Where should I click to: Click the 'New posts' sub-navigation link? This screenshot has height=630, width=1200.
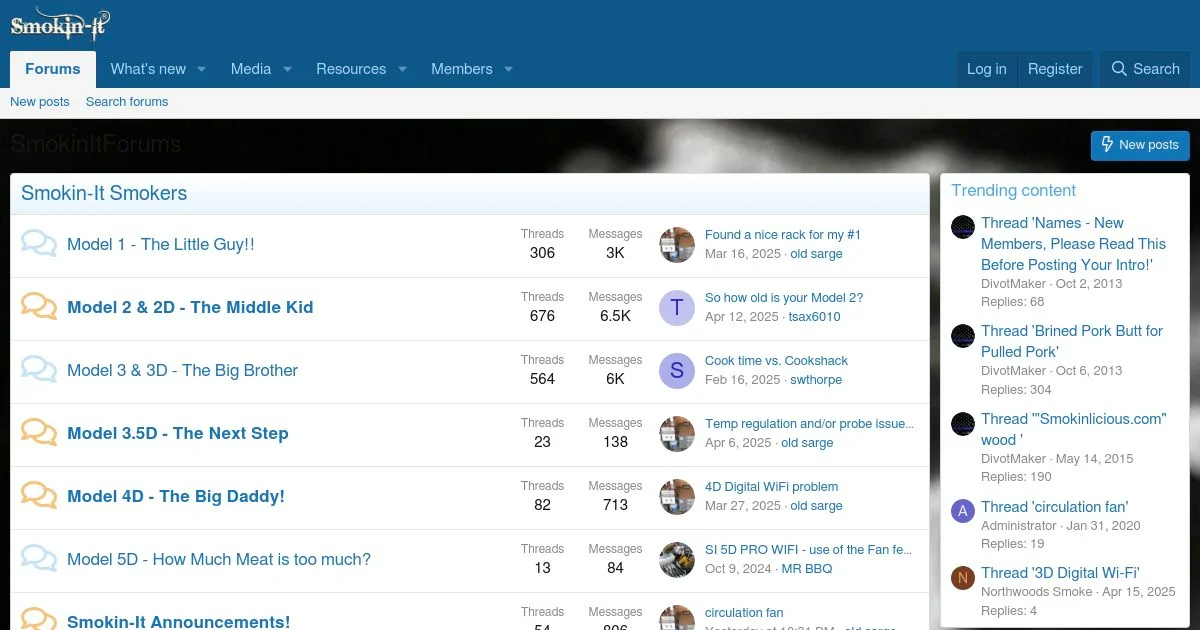(40, 102)
